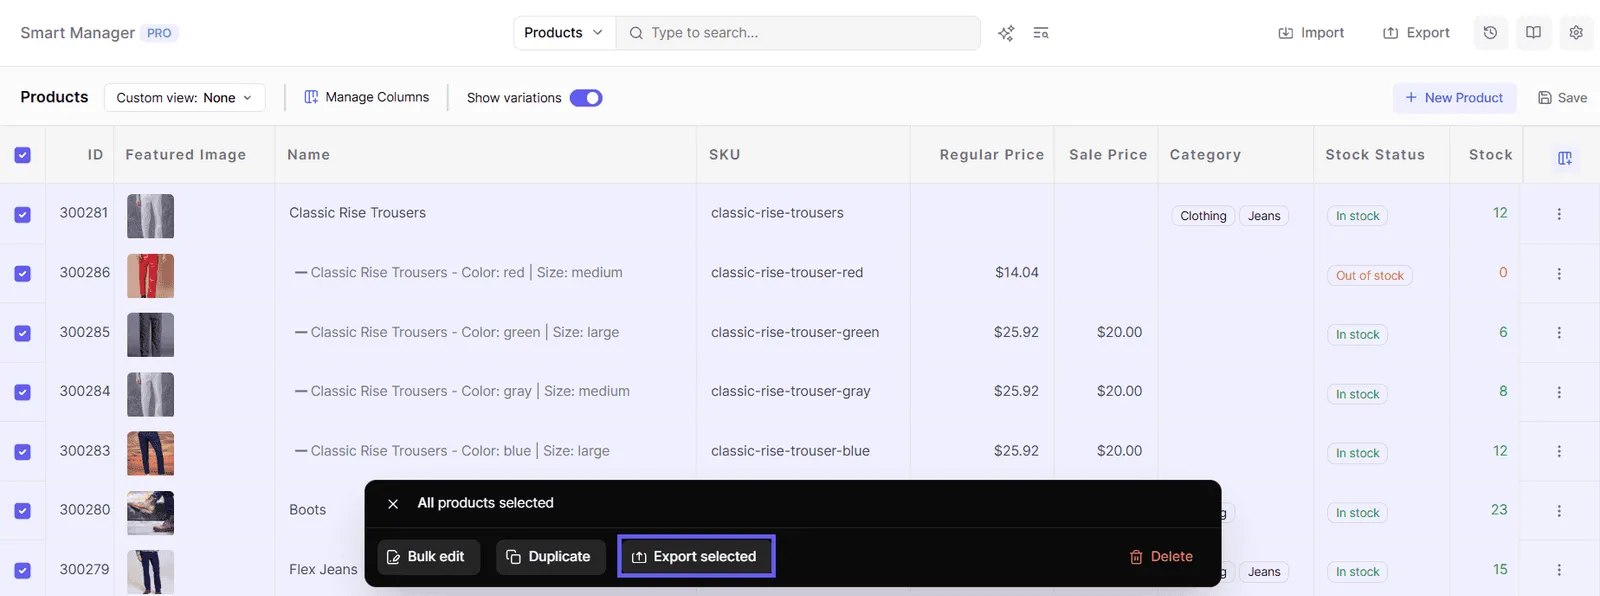Close the All products selected bar

click(393, 504)
